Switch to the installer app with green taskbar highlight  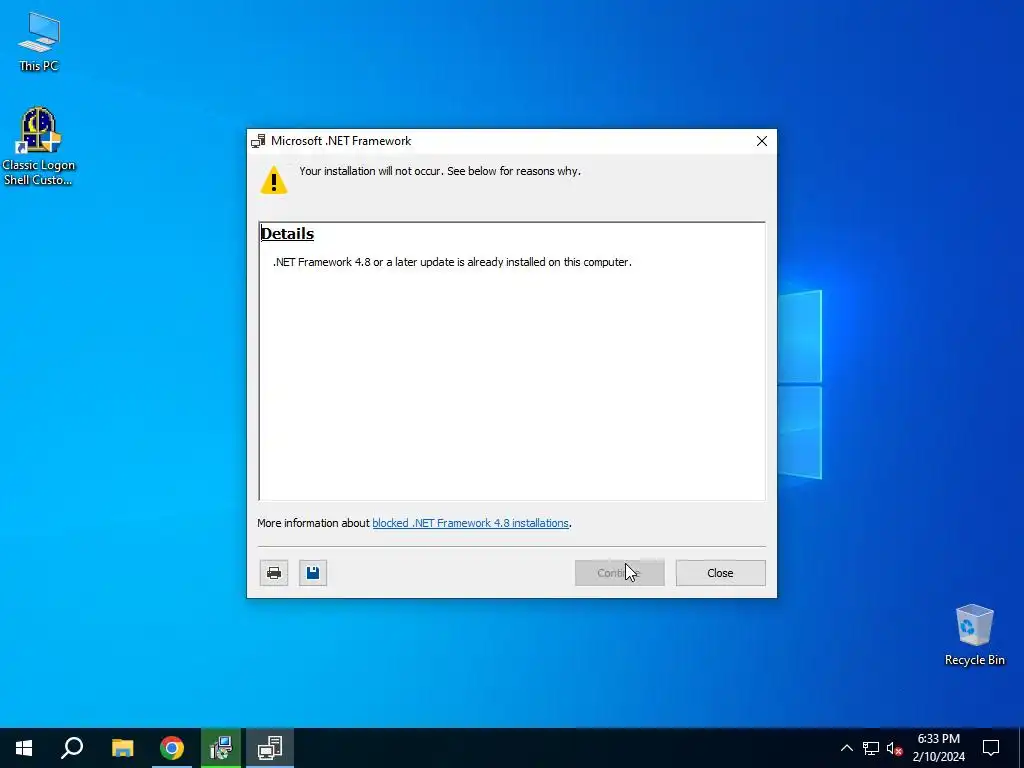[221, 748]
